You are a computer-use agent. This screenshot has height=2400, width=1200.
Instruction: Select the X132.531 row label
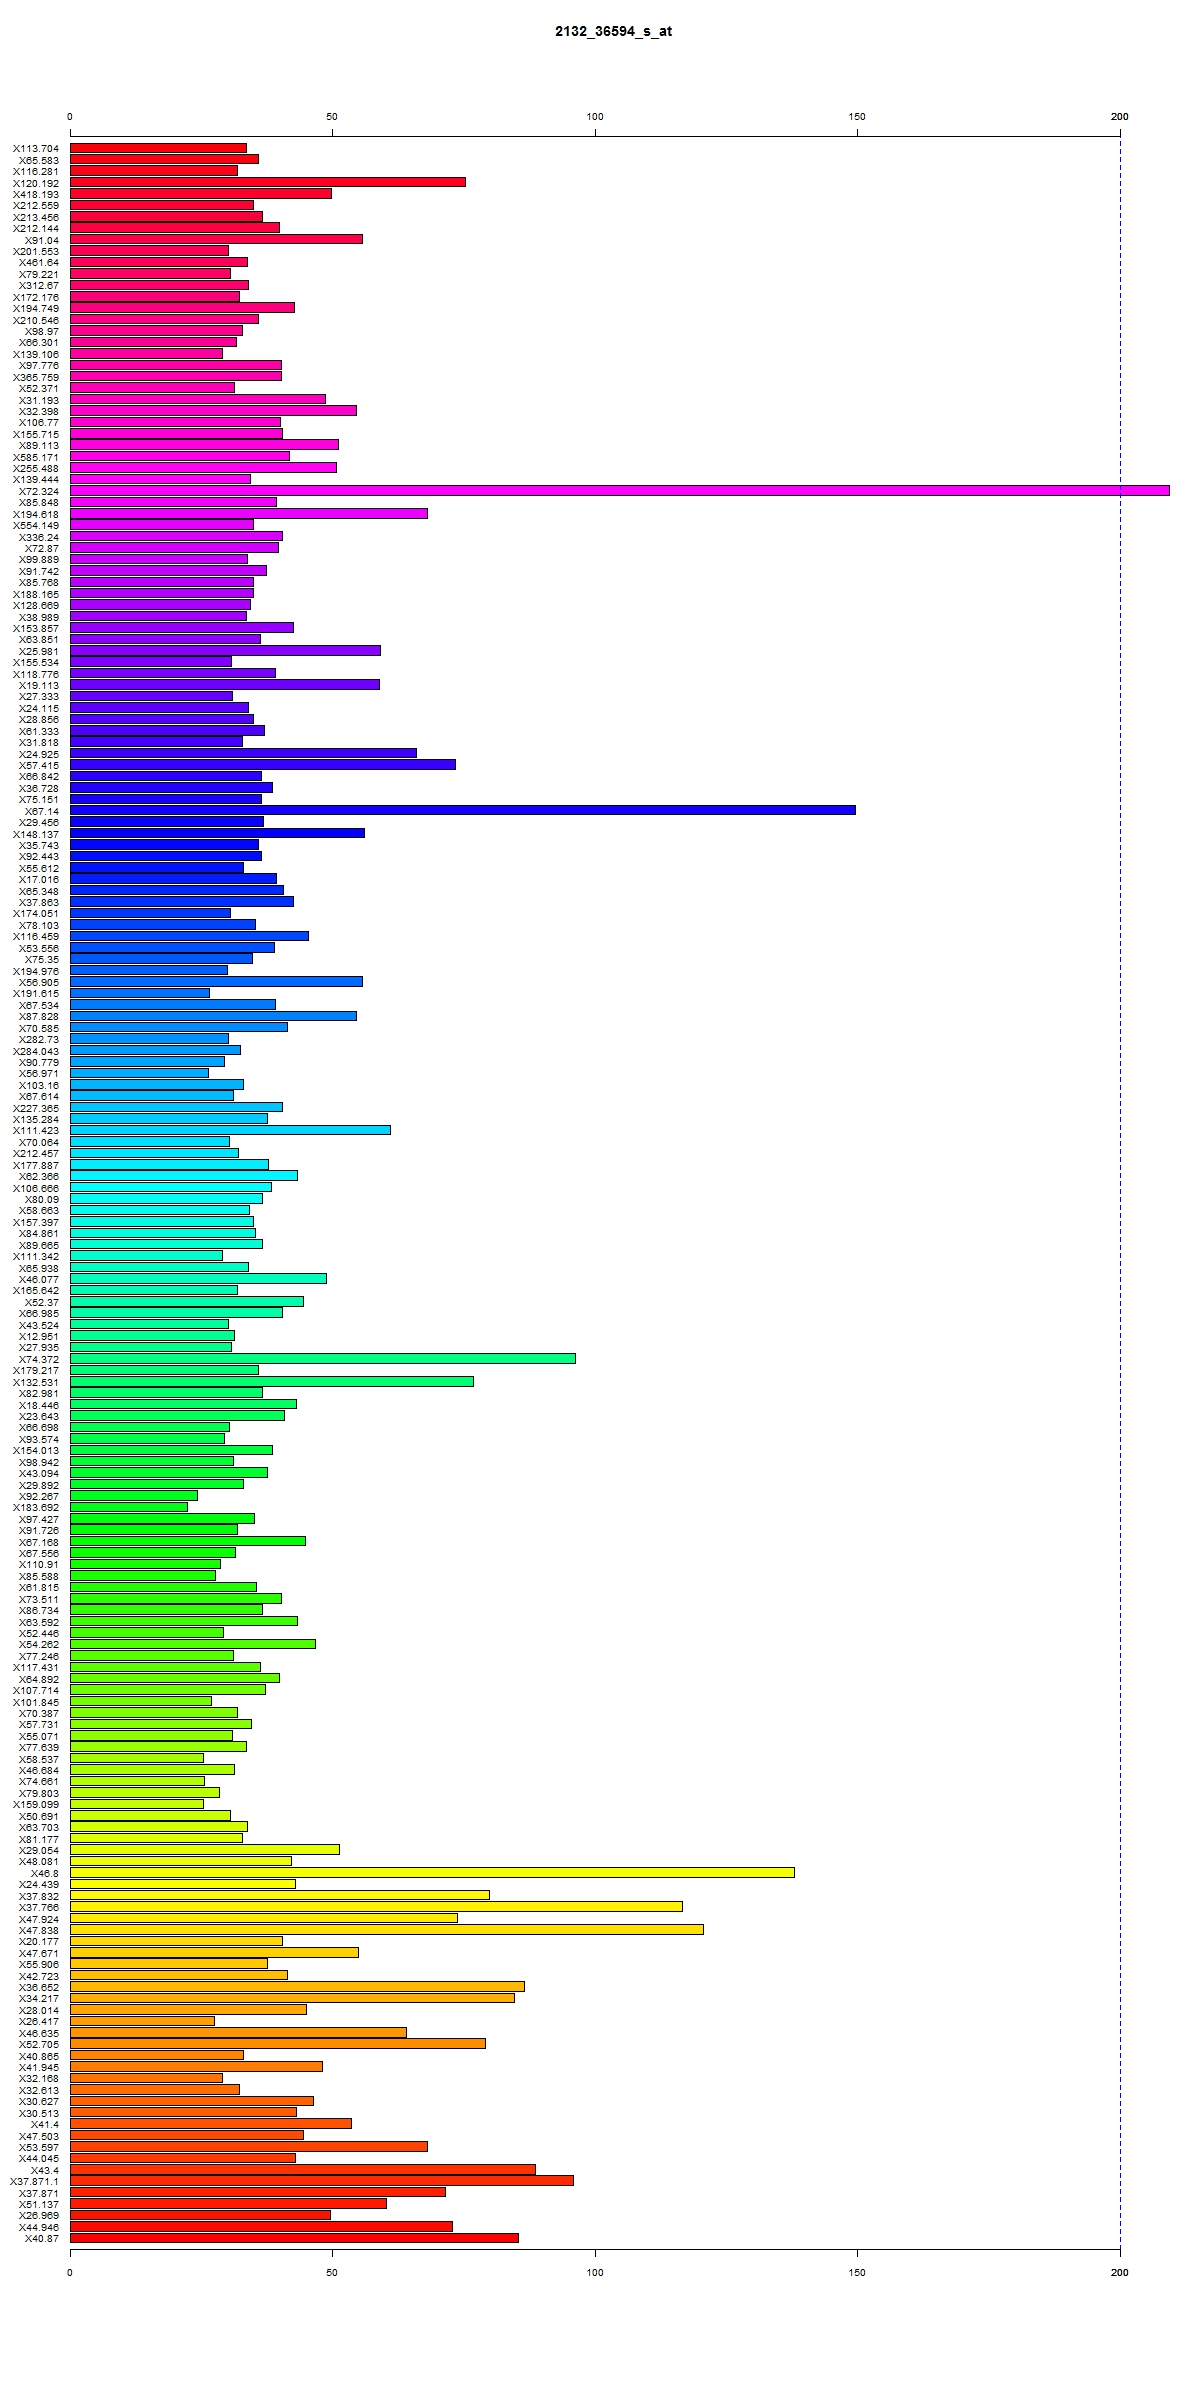pos(36,1382)
